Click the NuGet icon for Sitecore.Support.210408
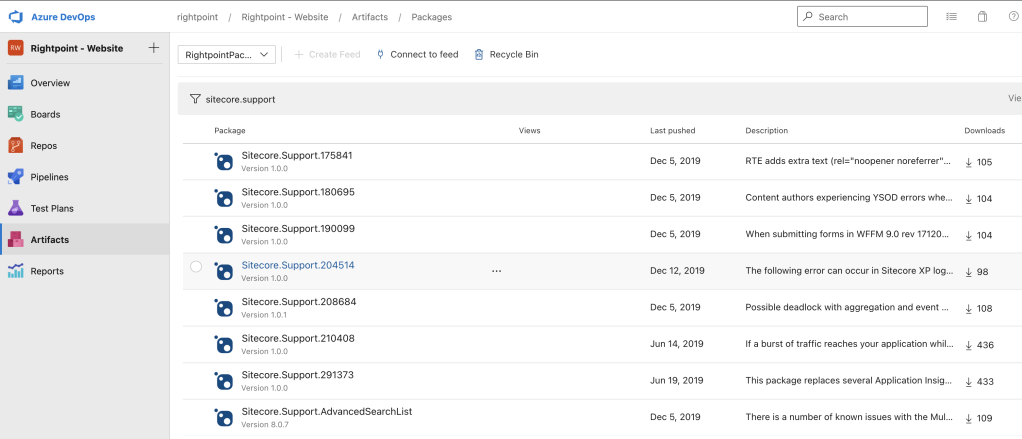Viewport: 1022px width, 439px height. (224, 344)
